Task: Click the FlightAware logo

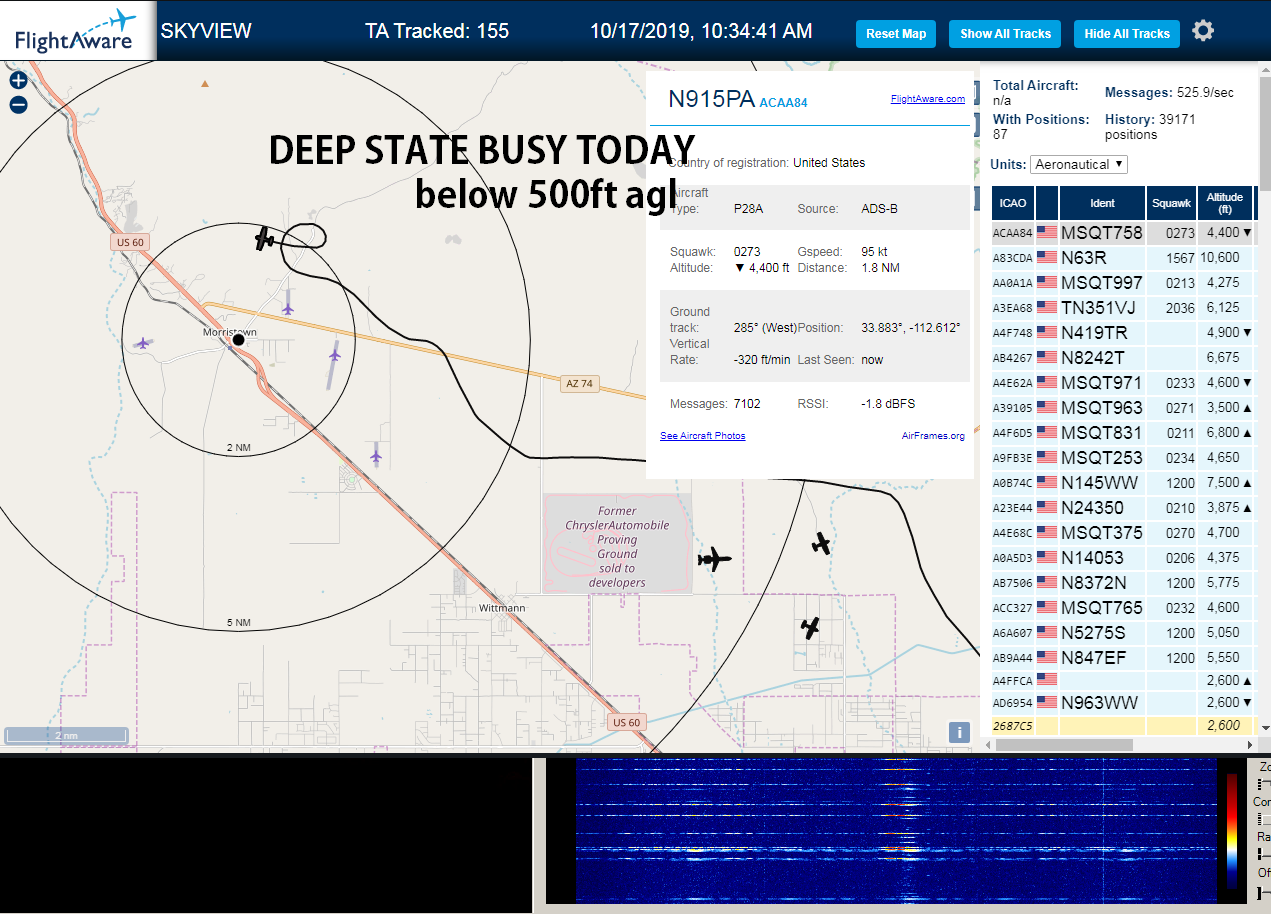Action: tap(76, 31)
